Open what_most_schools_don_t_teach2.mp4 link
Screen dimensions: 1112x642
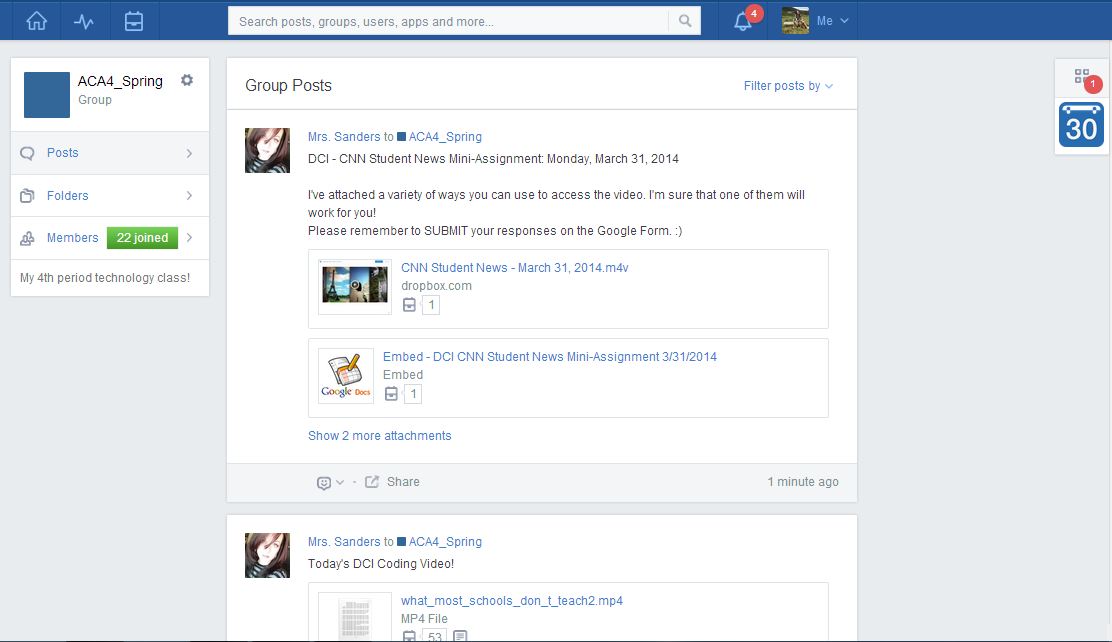[x=512, y=601]
